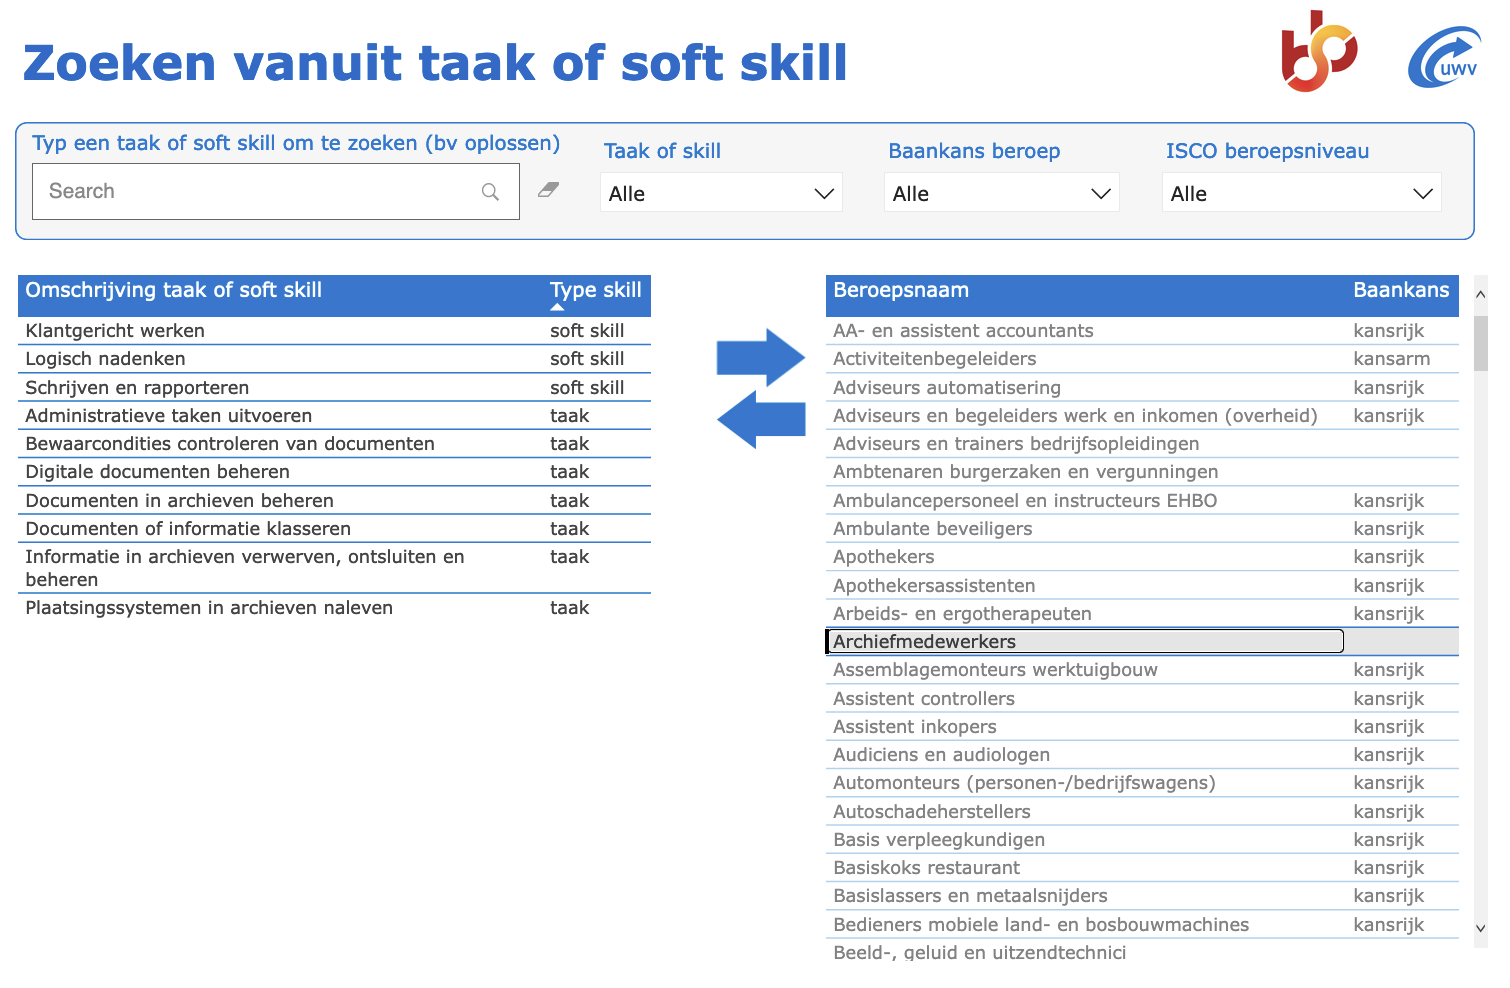Select Assistent inkopers occupation
Image resolution: width=1510 pixels, height=988 pixels.
1142,727
